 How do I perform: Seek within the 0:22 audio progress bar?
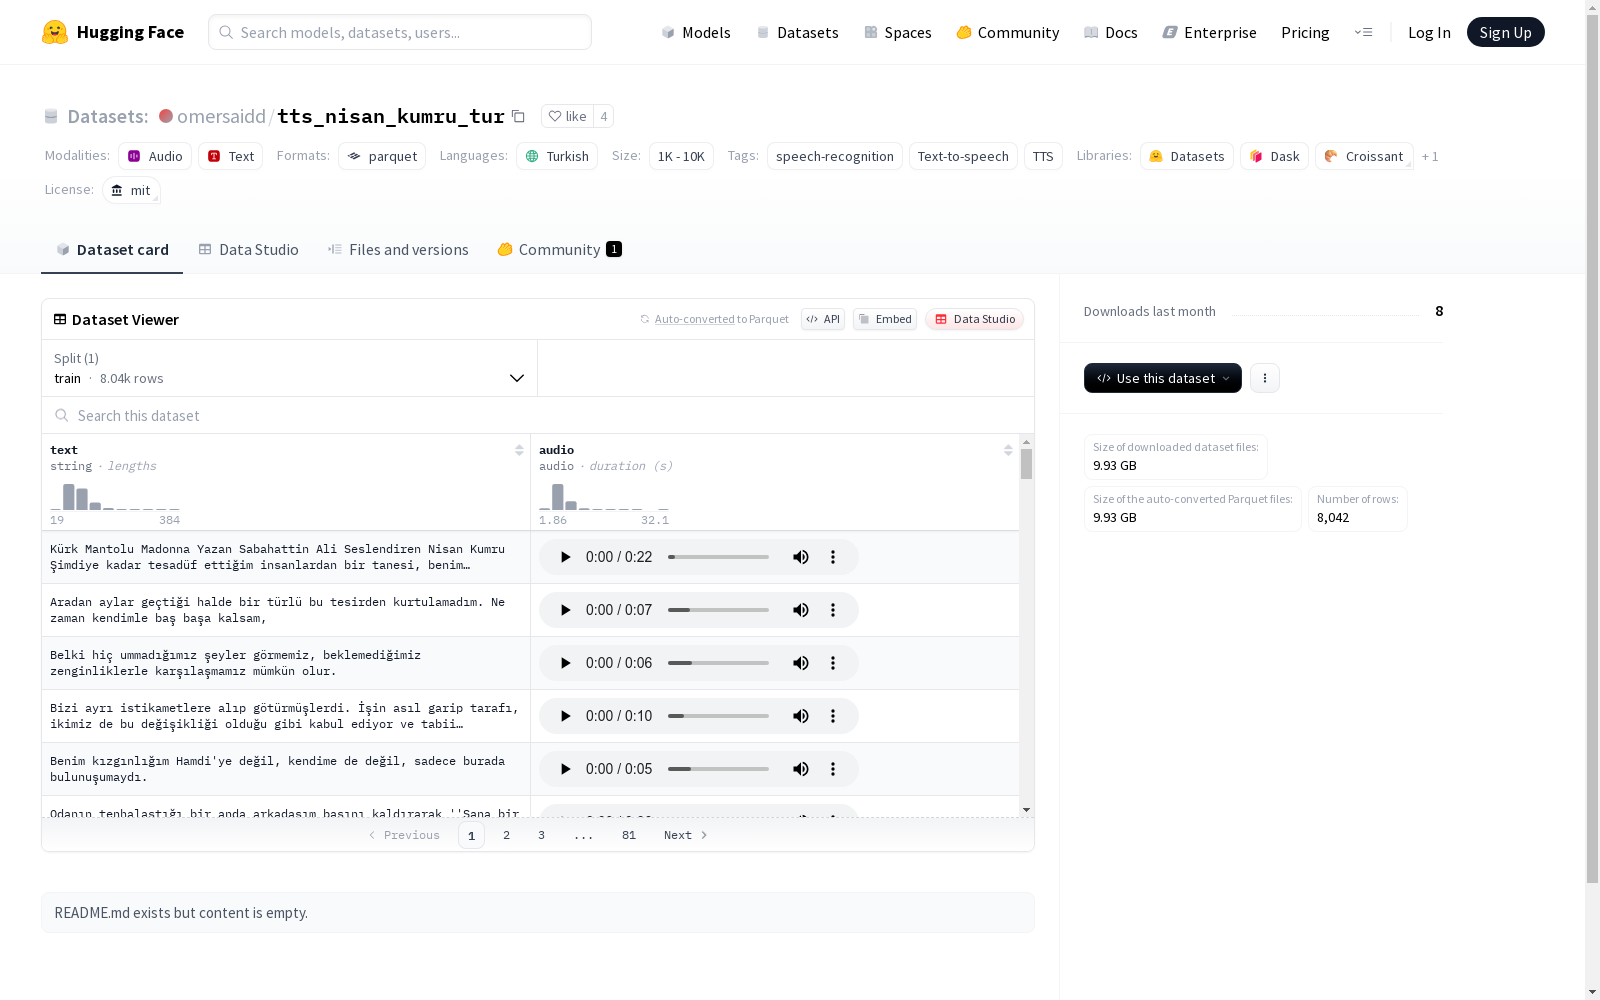click(719, 557)
